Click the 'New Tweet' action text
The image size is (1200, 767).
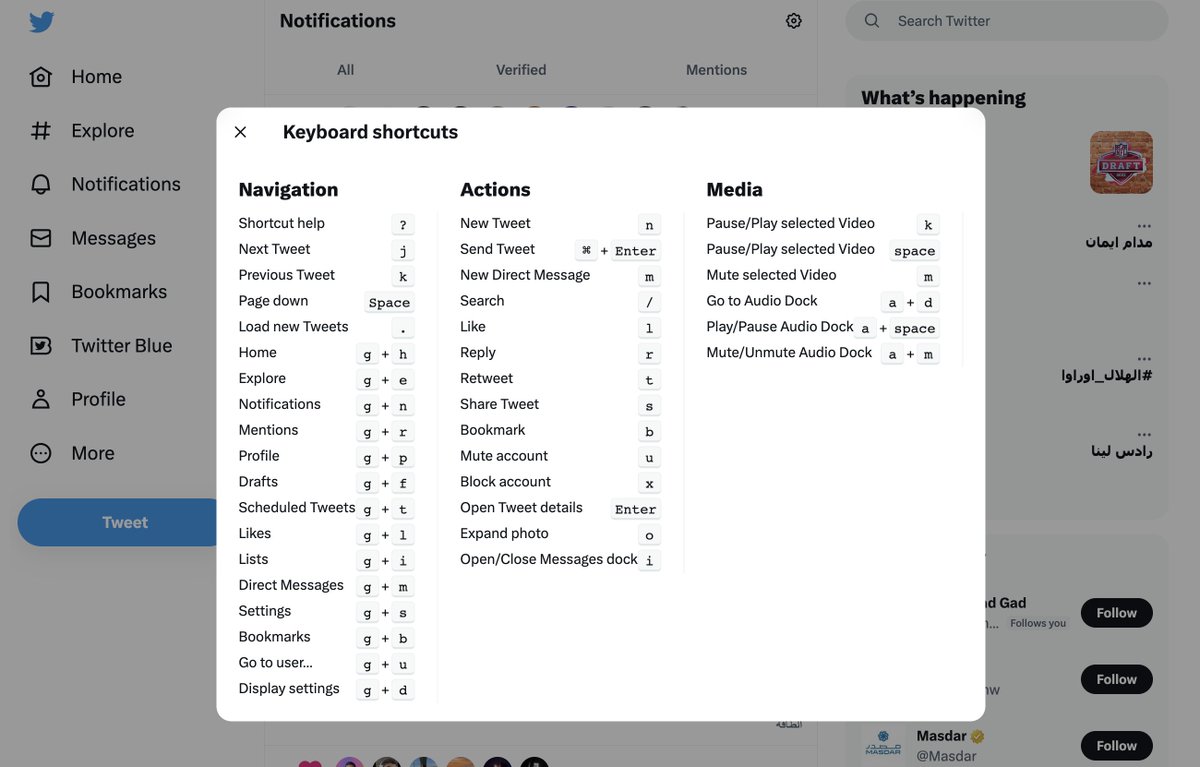click(495, 223)
